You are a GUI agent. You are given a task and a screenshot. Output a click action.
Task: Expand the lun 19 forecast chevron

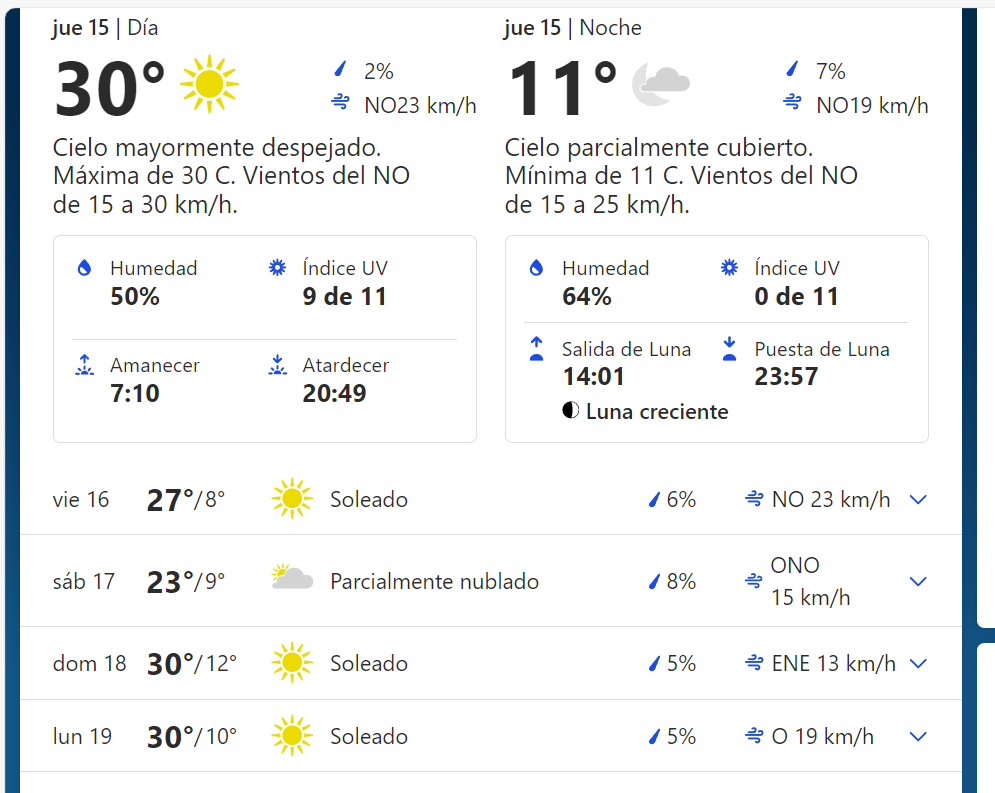tap(918, 737)
